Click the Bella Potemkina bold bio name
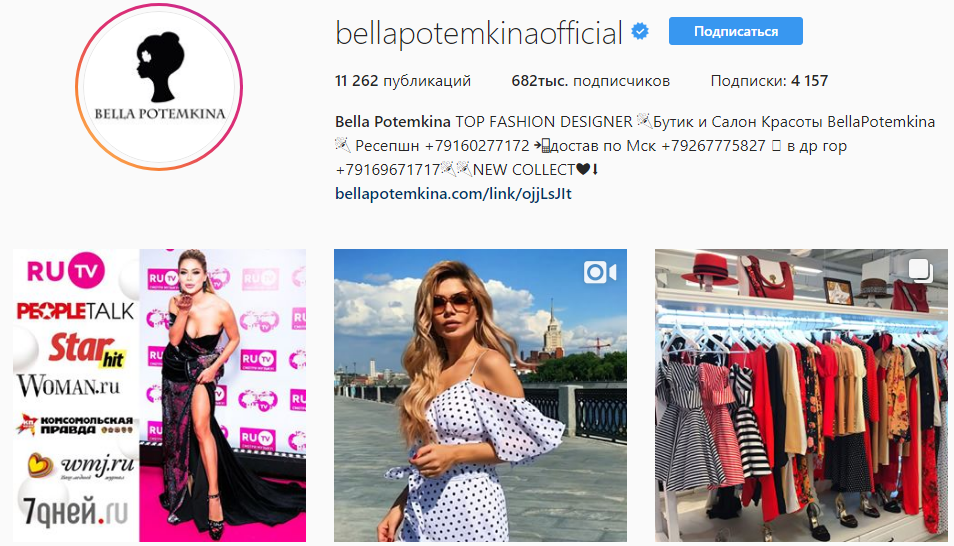 (x=392, y=122)
